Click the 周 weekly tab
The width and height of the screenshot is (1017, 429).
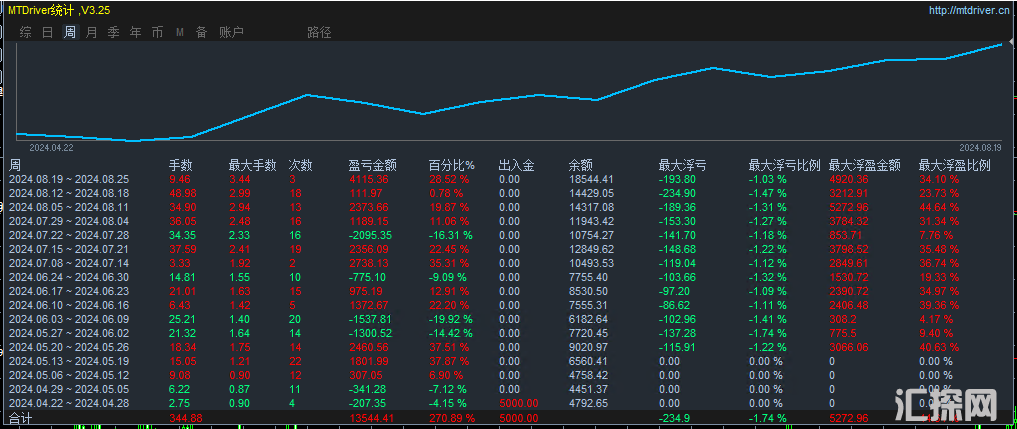69,32
